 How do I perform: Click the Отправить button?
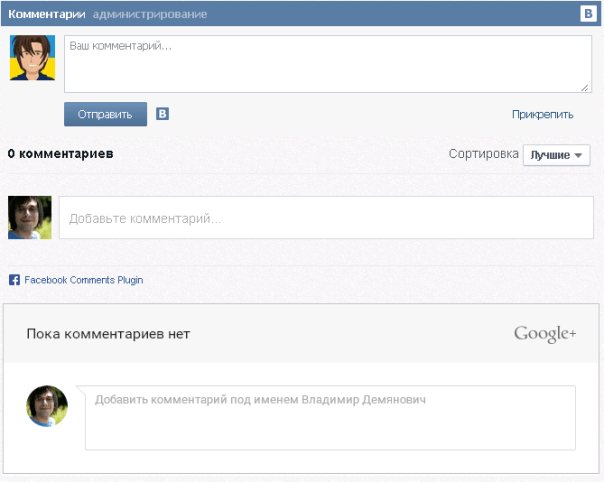click(x=106, y=114)
